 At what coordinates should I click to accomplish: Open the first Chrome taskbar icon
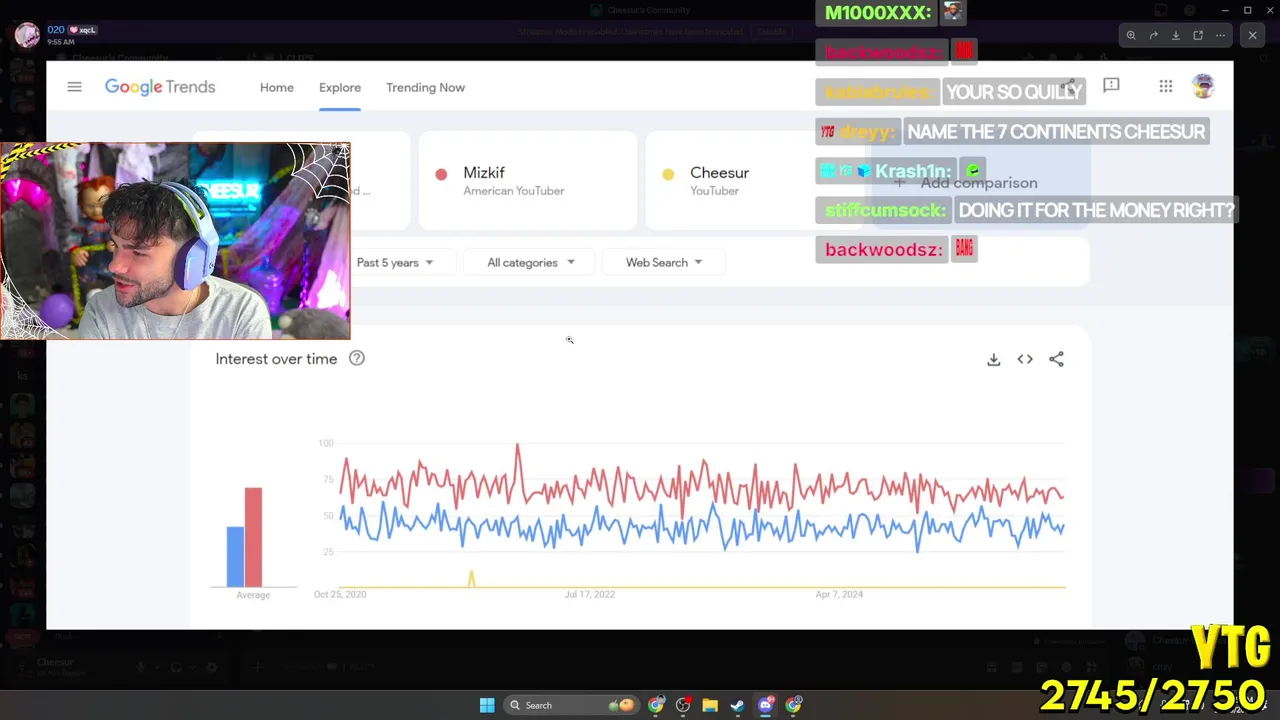(x=656, y=705)
